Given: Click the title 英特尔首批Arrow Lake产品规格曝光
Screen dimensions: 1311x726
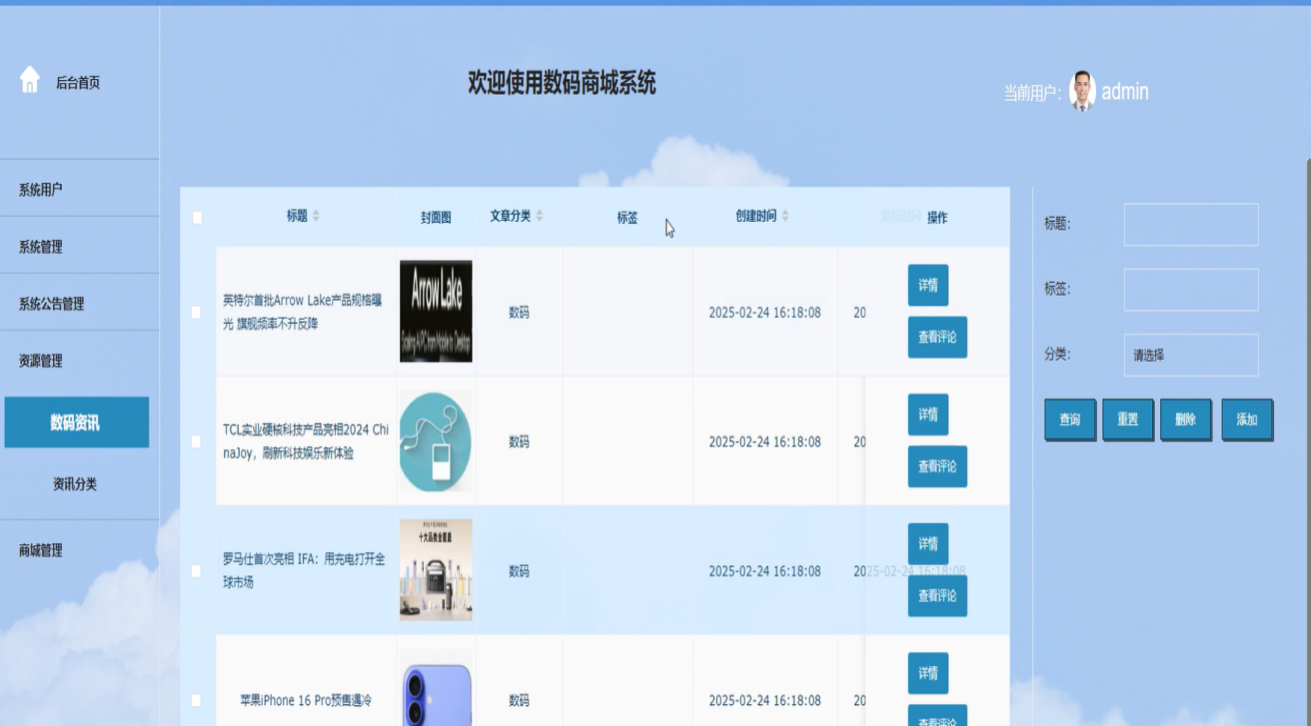Looking at the screenshot, I should click(x=303, y=312).
